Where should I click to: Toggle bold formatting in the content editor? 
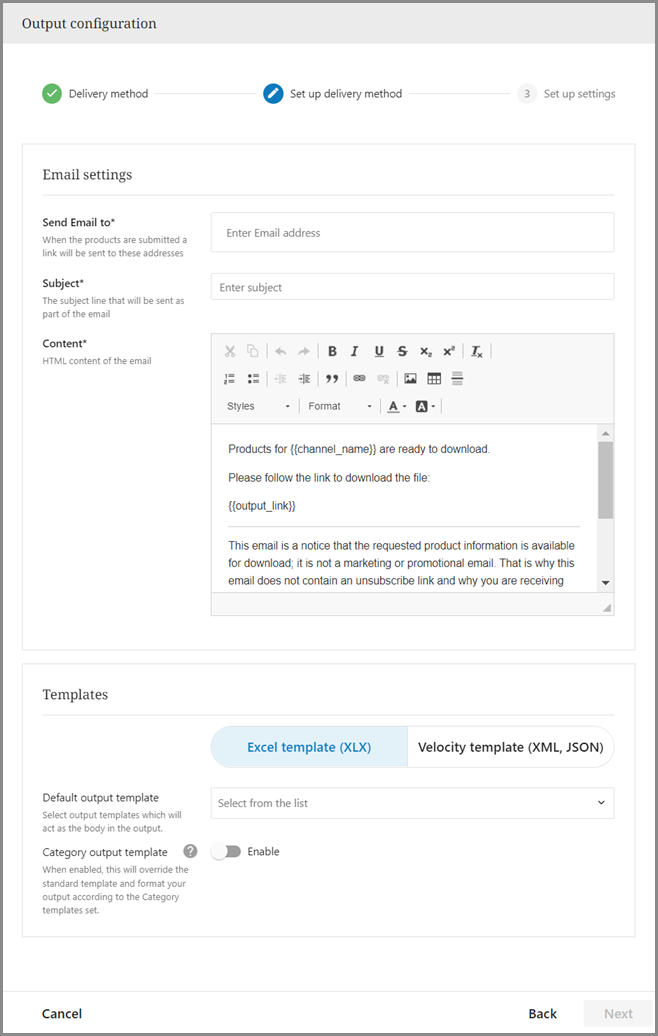coord(332,351)
